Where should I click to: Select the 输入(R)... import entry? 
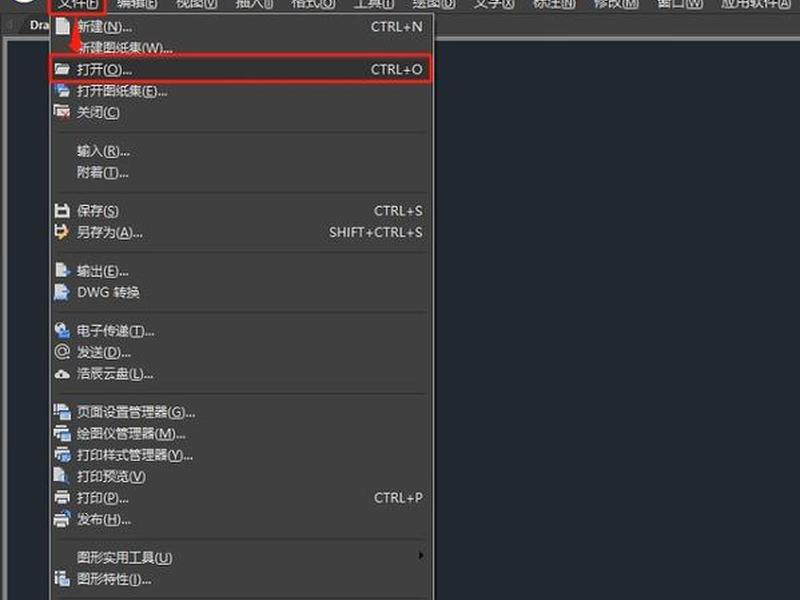click(x=103, y=151)
